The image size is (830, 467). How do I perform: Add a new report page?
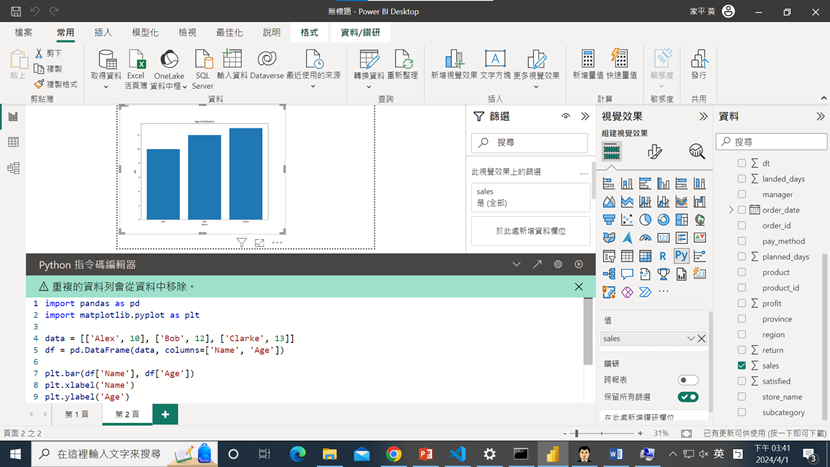[165, 414]
